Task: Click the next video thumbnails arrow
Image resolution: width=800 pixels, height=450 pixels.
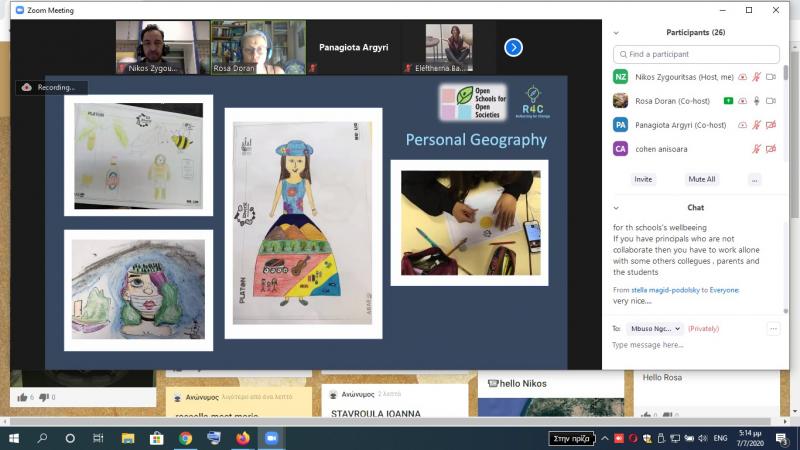Action: click(513, 47)
